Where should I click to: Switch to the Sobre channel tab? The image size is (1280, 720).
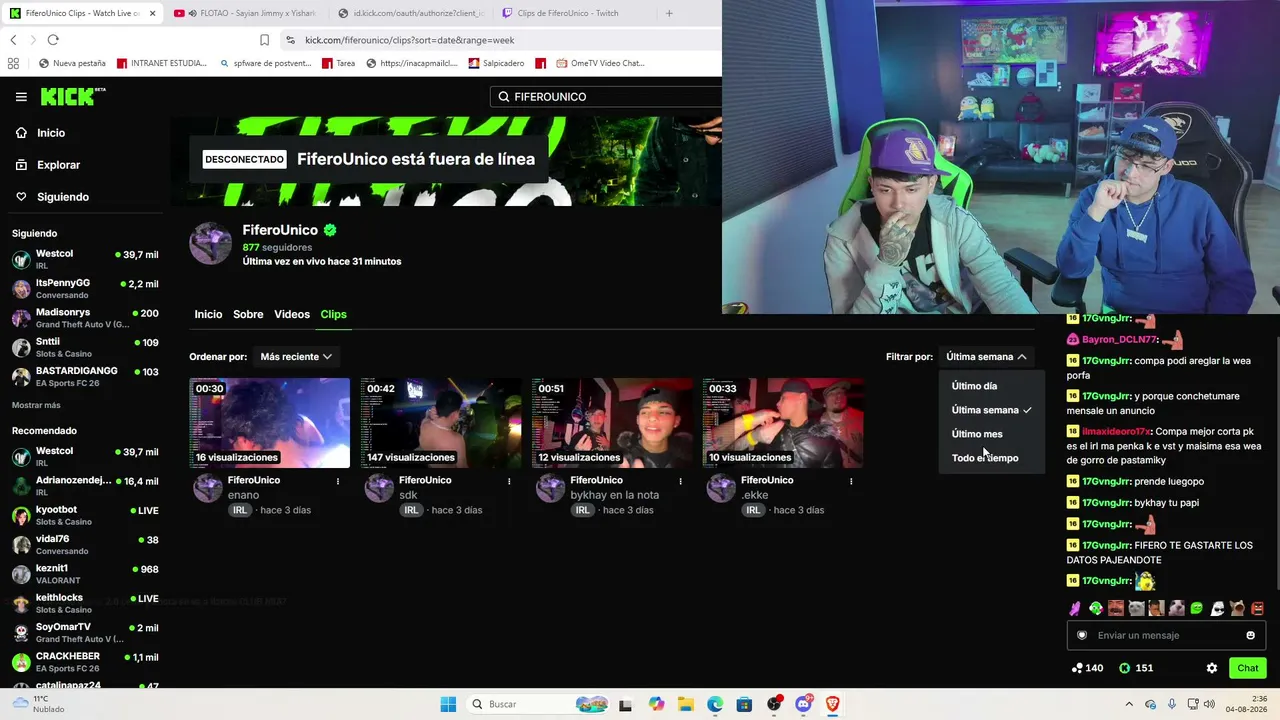click(x=248, y=314)
